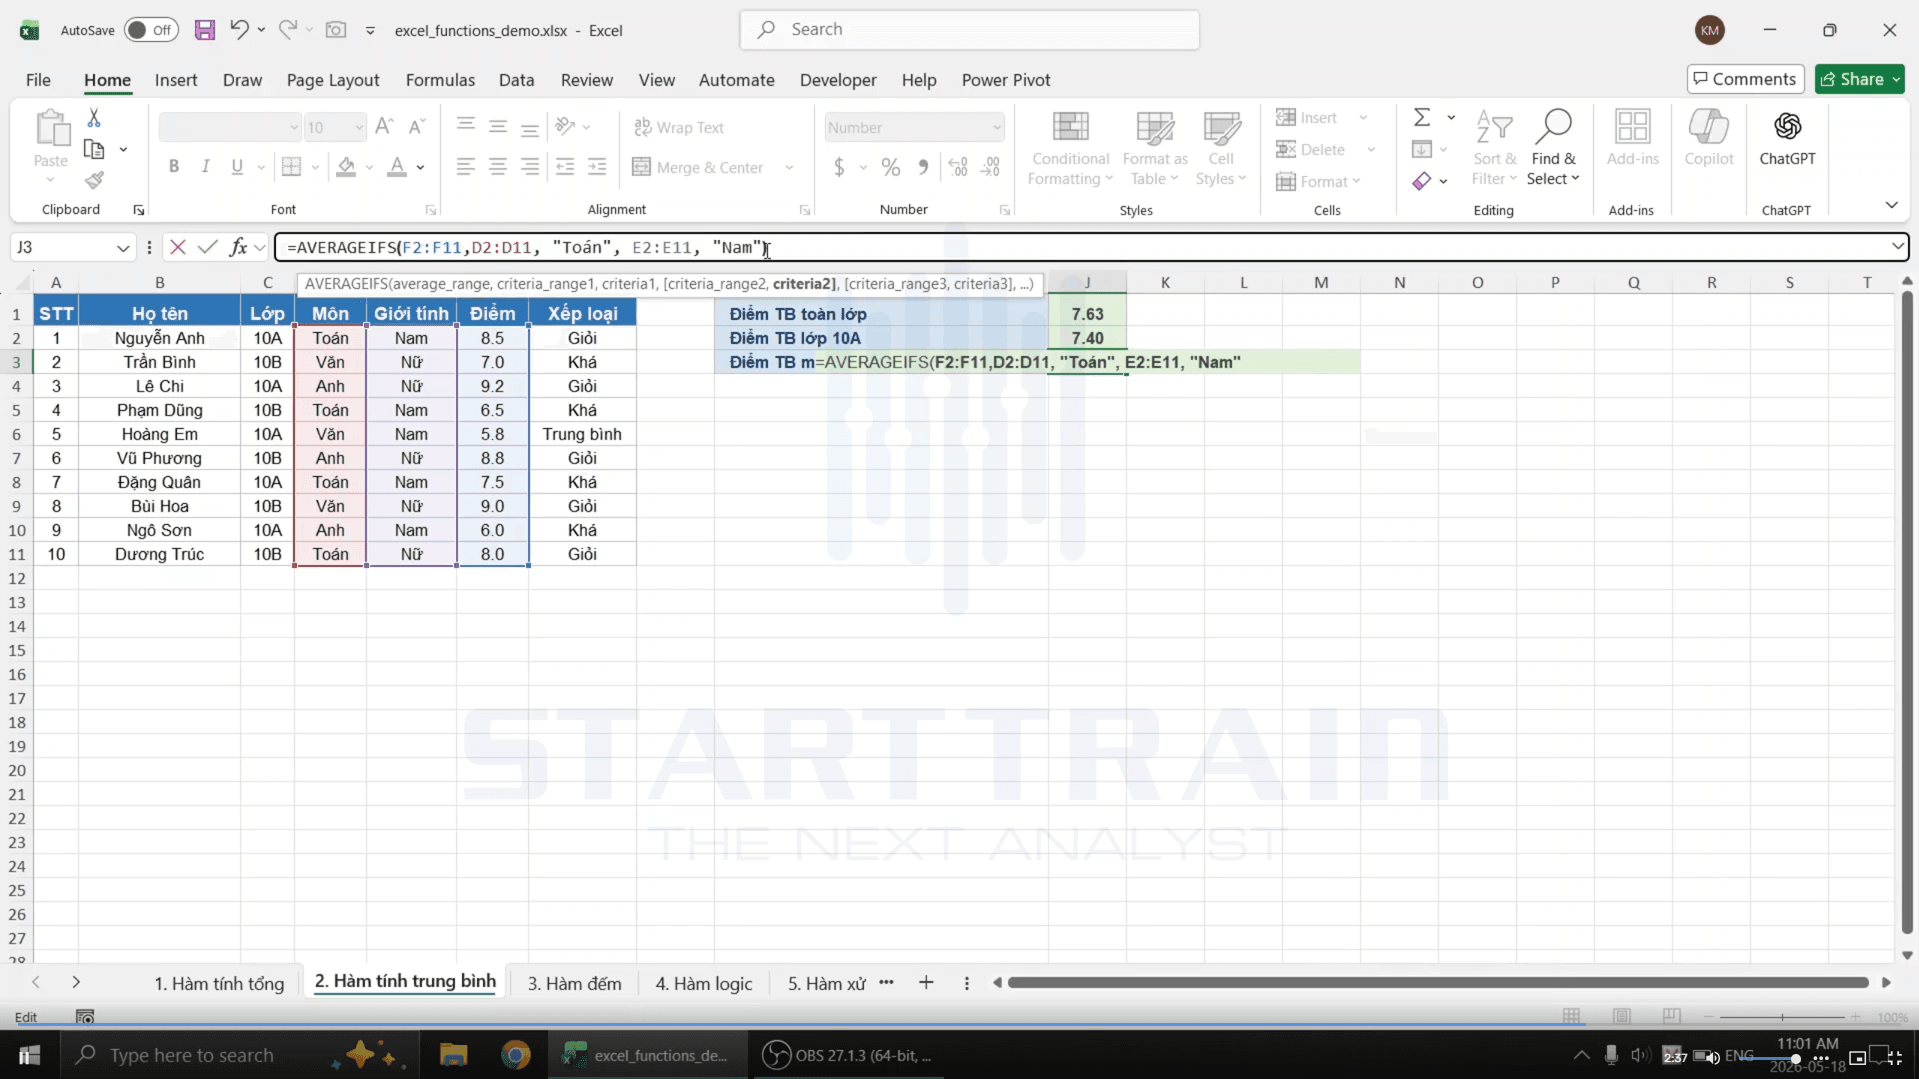The image size is (1919, 1079).
Task: Open Copilot from the ribbon
Action: [x=1709, y=138]
